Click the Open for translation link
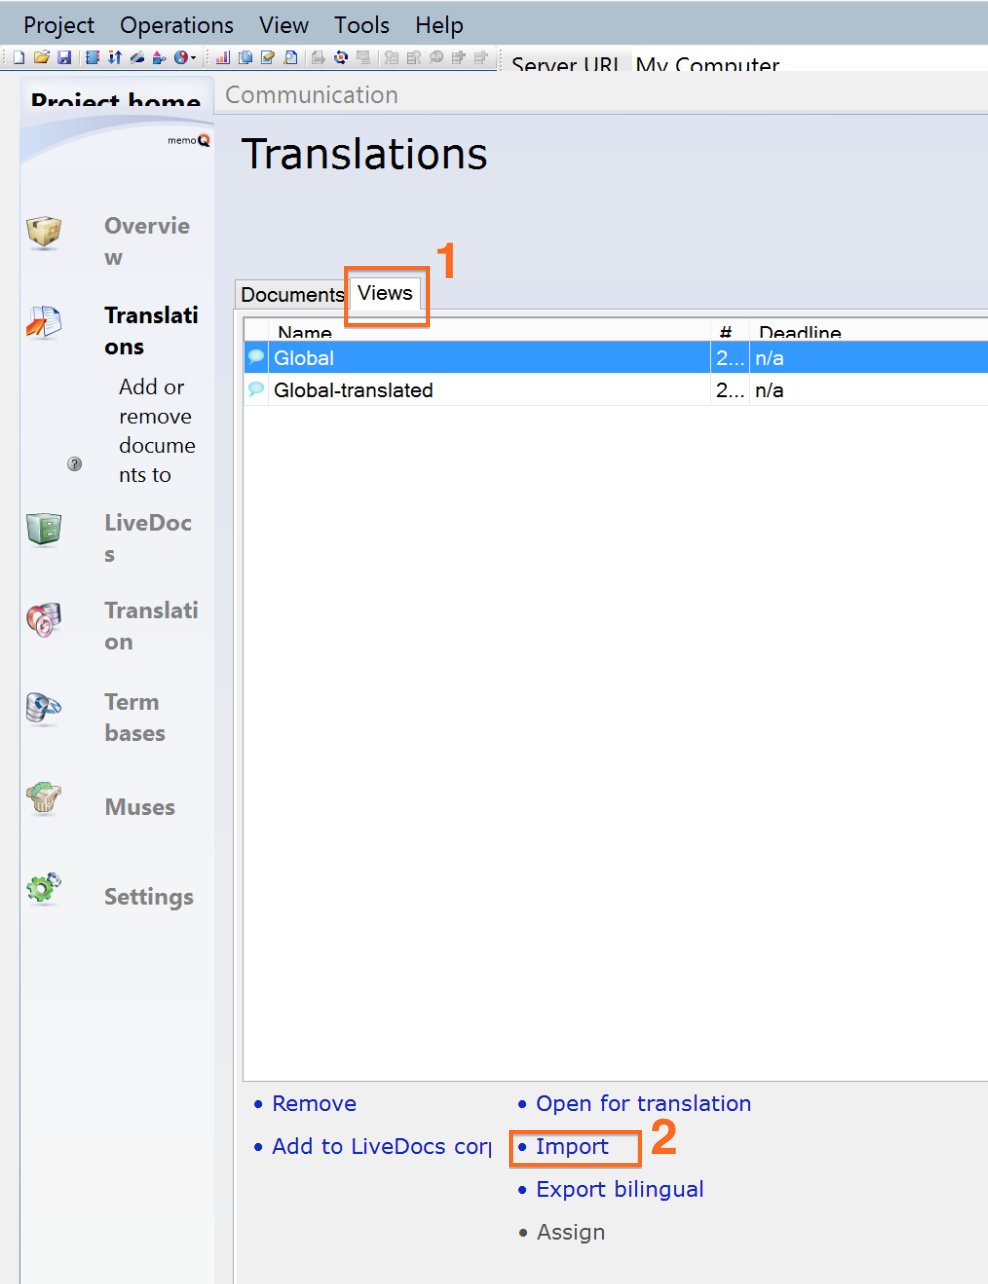988x1284 pixels. click(643, 1104)
